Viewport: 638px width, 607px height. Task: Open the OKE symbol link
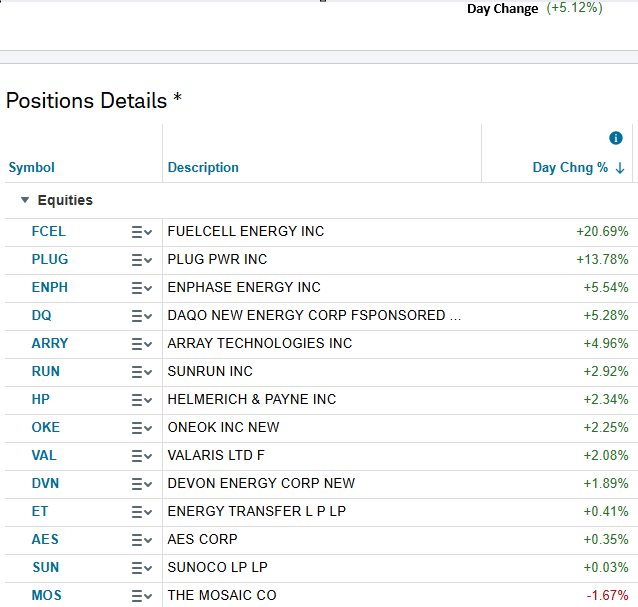(46, 427)
